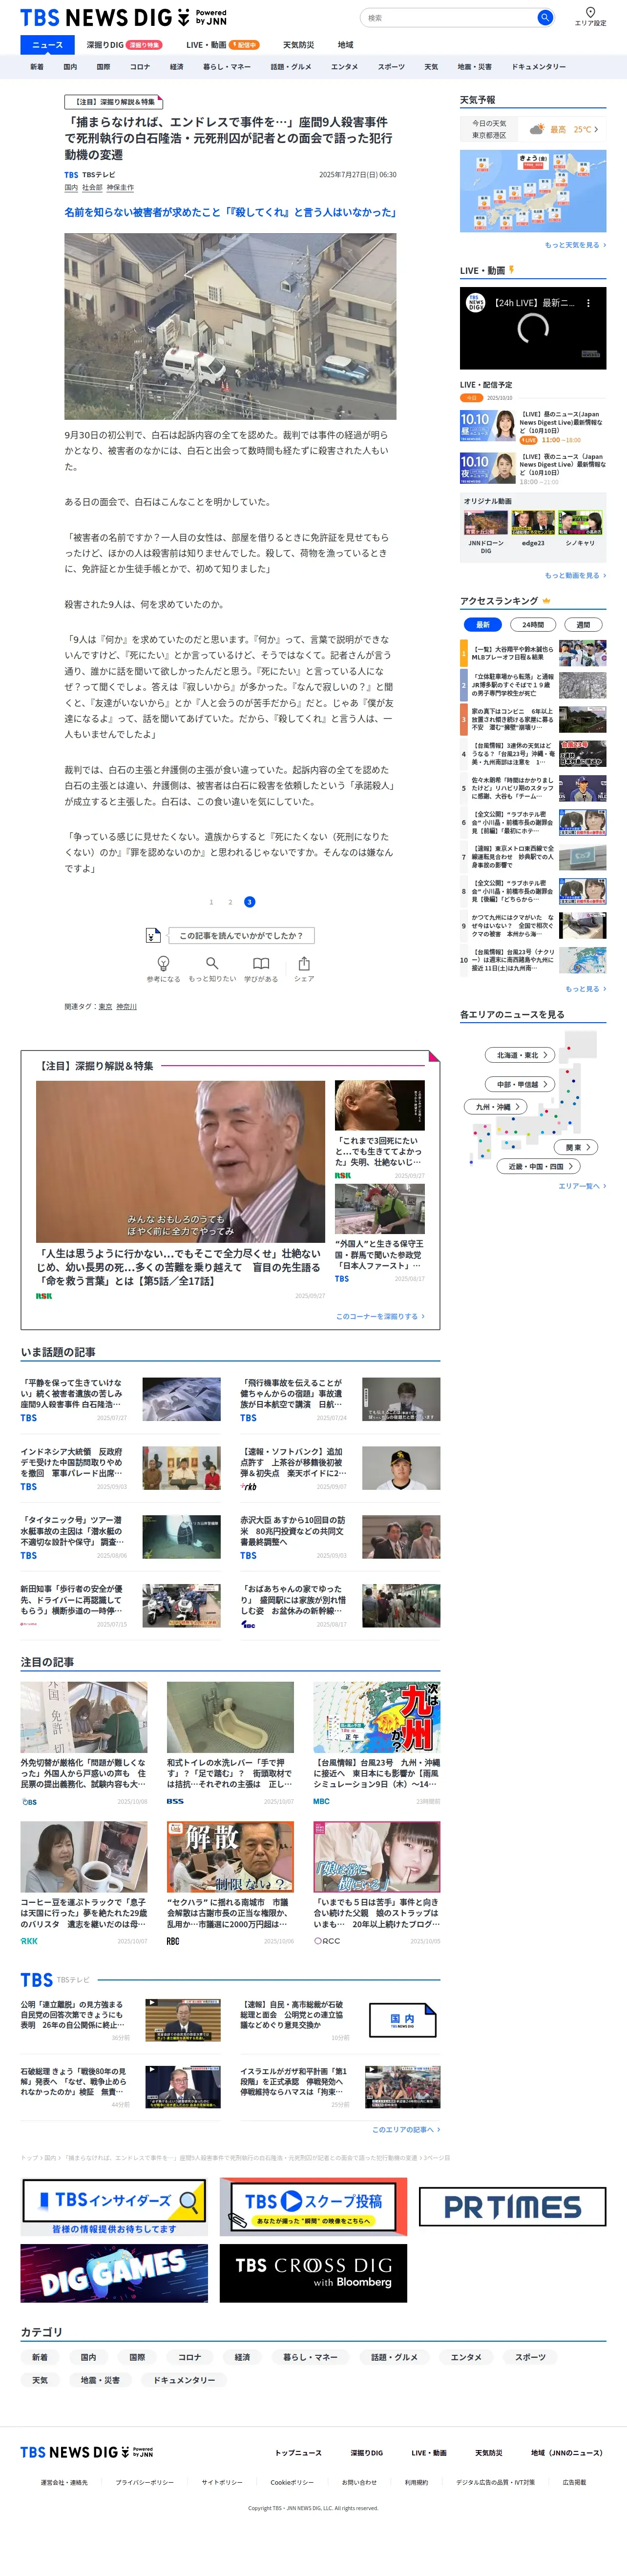The width and height of the screenshot is (627, 2576).
Task: Click the 学びがある open book reaction icon
Action: point(261,963)
